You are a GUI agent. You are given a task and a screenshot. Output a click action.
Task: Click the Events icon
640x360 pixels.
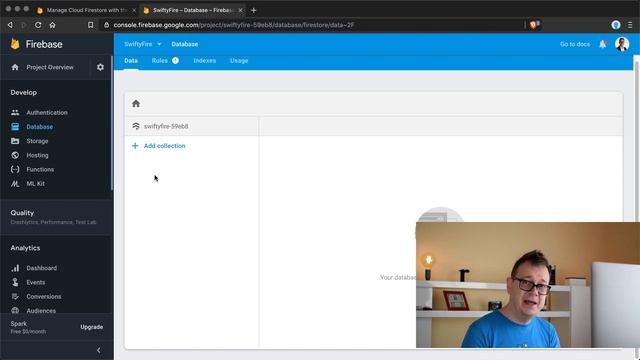coord(15,282)
